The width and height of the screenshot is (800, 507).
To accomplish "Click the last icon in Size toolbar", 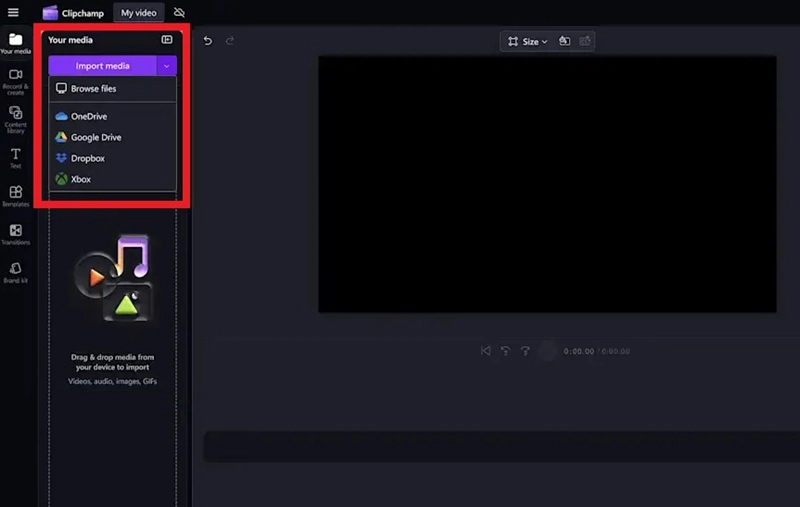I will 585,41.
